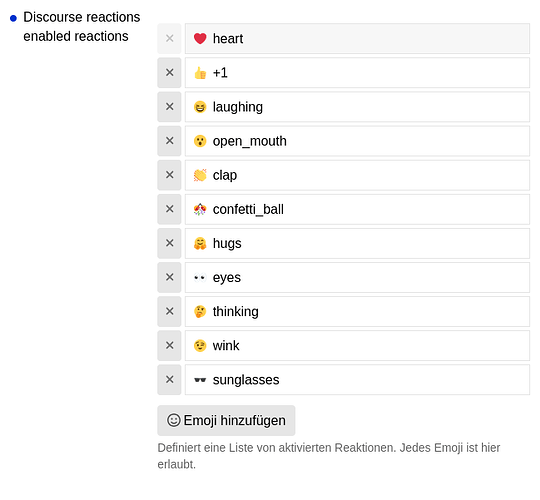Click the confetti ball emoji icon
Viewport: 540px width, 500px height.
200,209
